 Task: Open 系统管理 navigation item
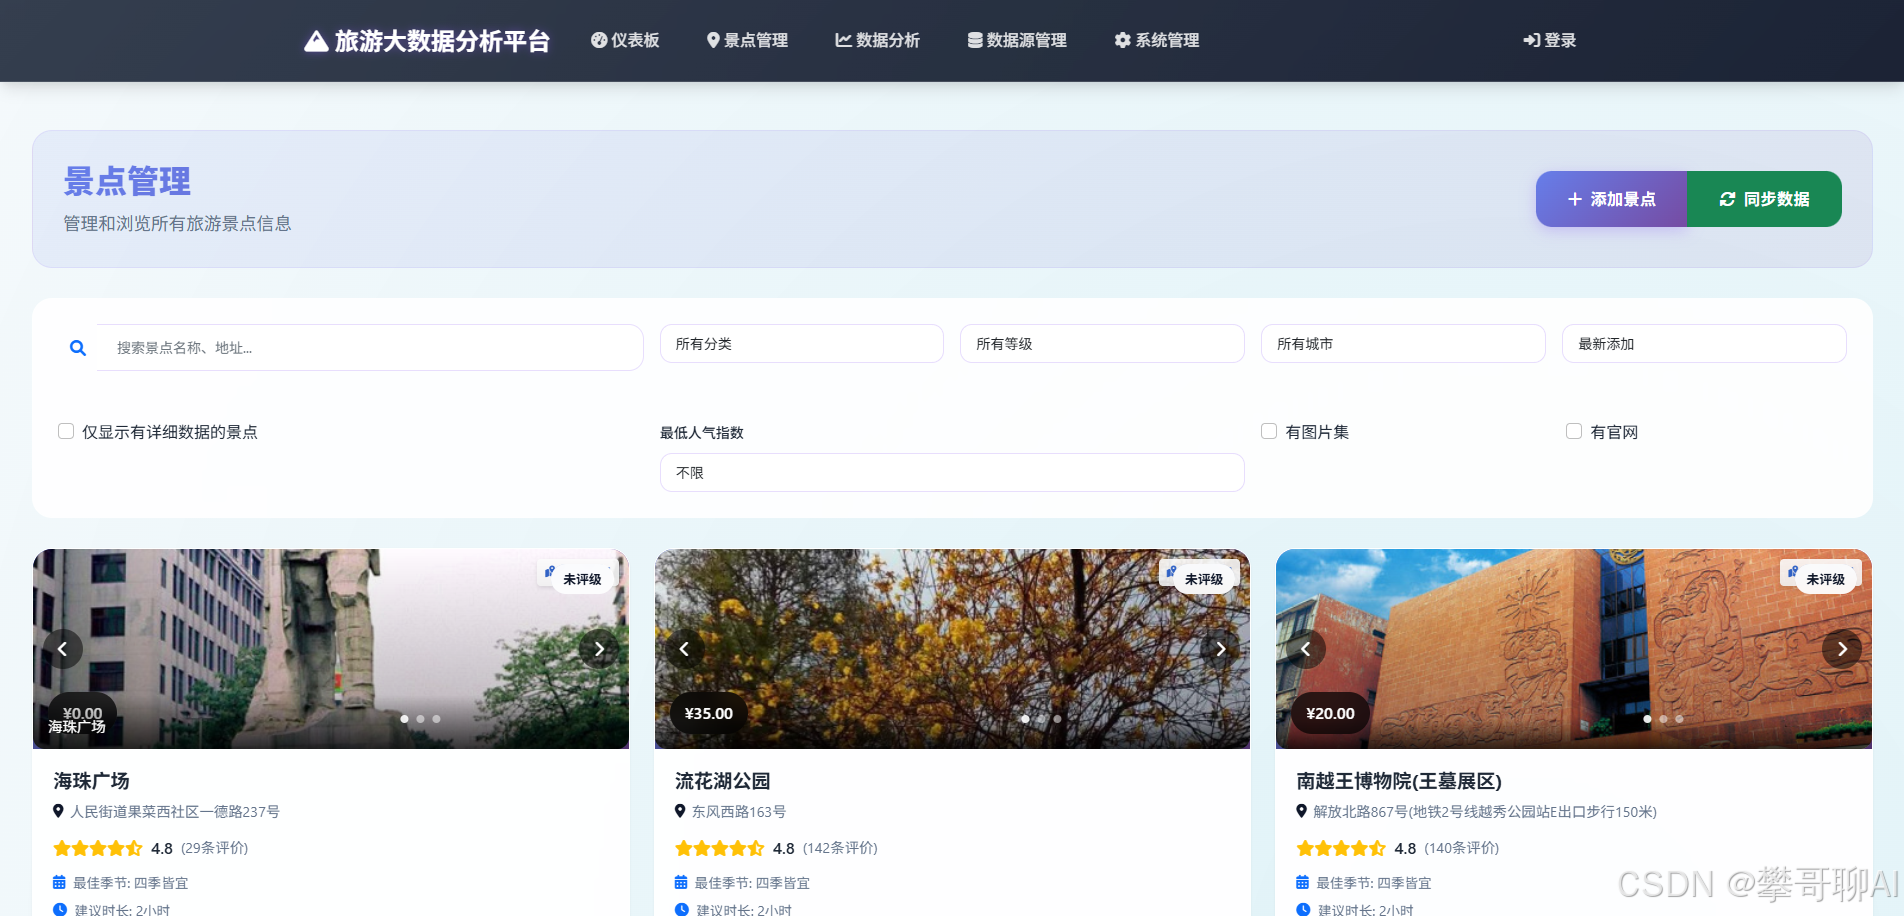pos(1157,40)
